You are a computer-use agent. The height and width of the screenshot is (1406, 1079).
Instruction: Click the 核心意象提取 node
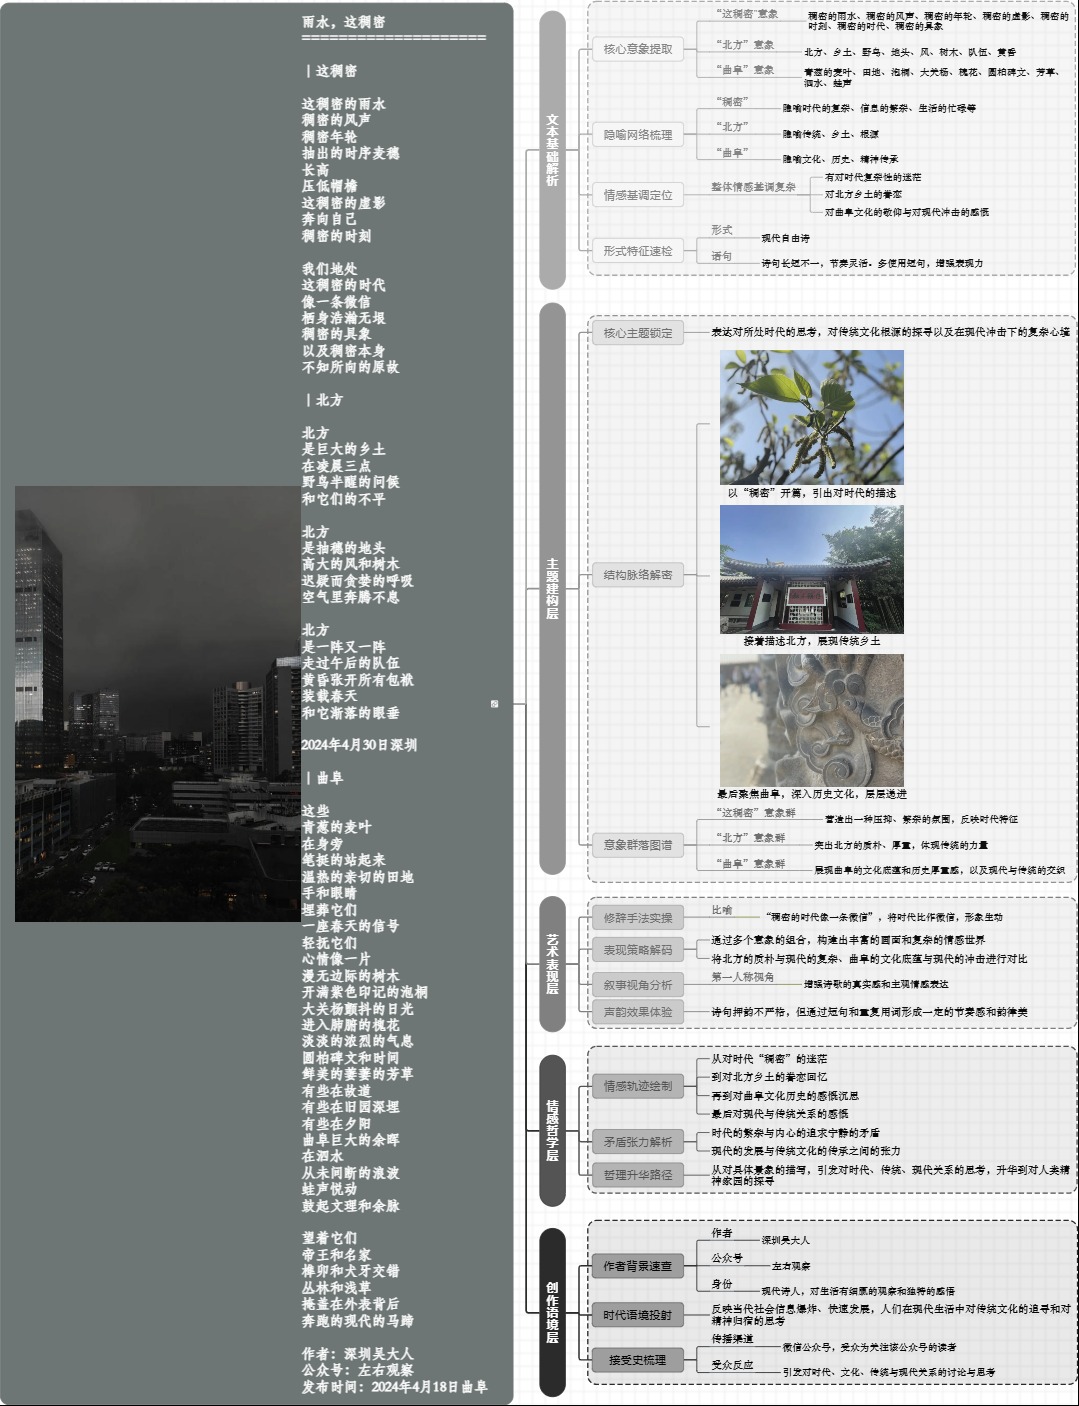[637, 49]
